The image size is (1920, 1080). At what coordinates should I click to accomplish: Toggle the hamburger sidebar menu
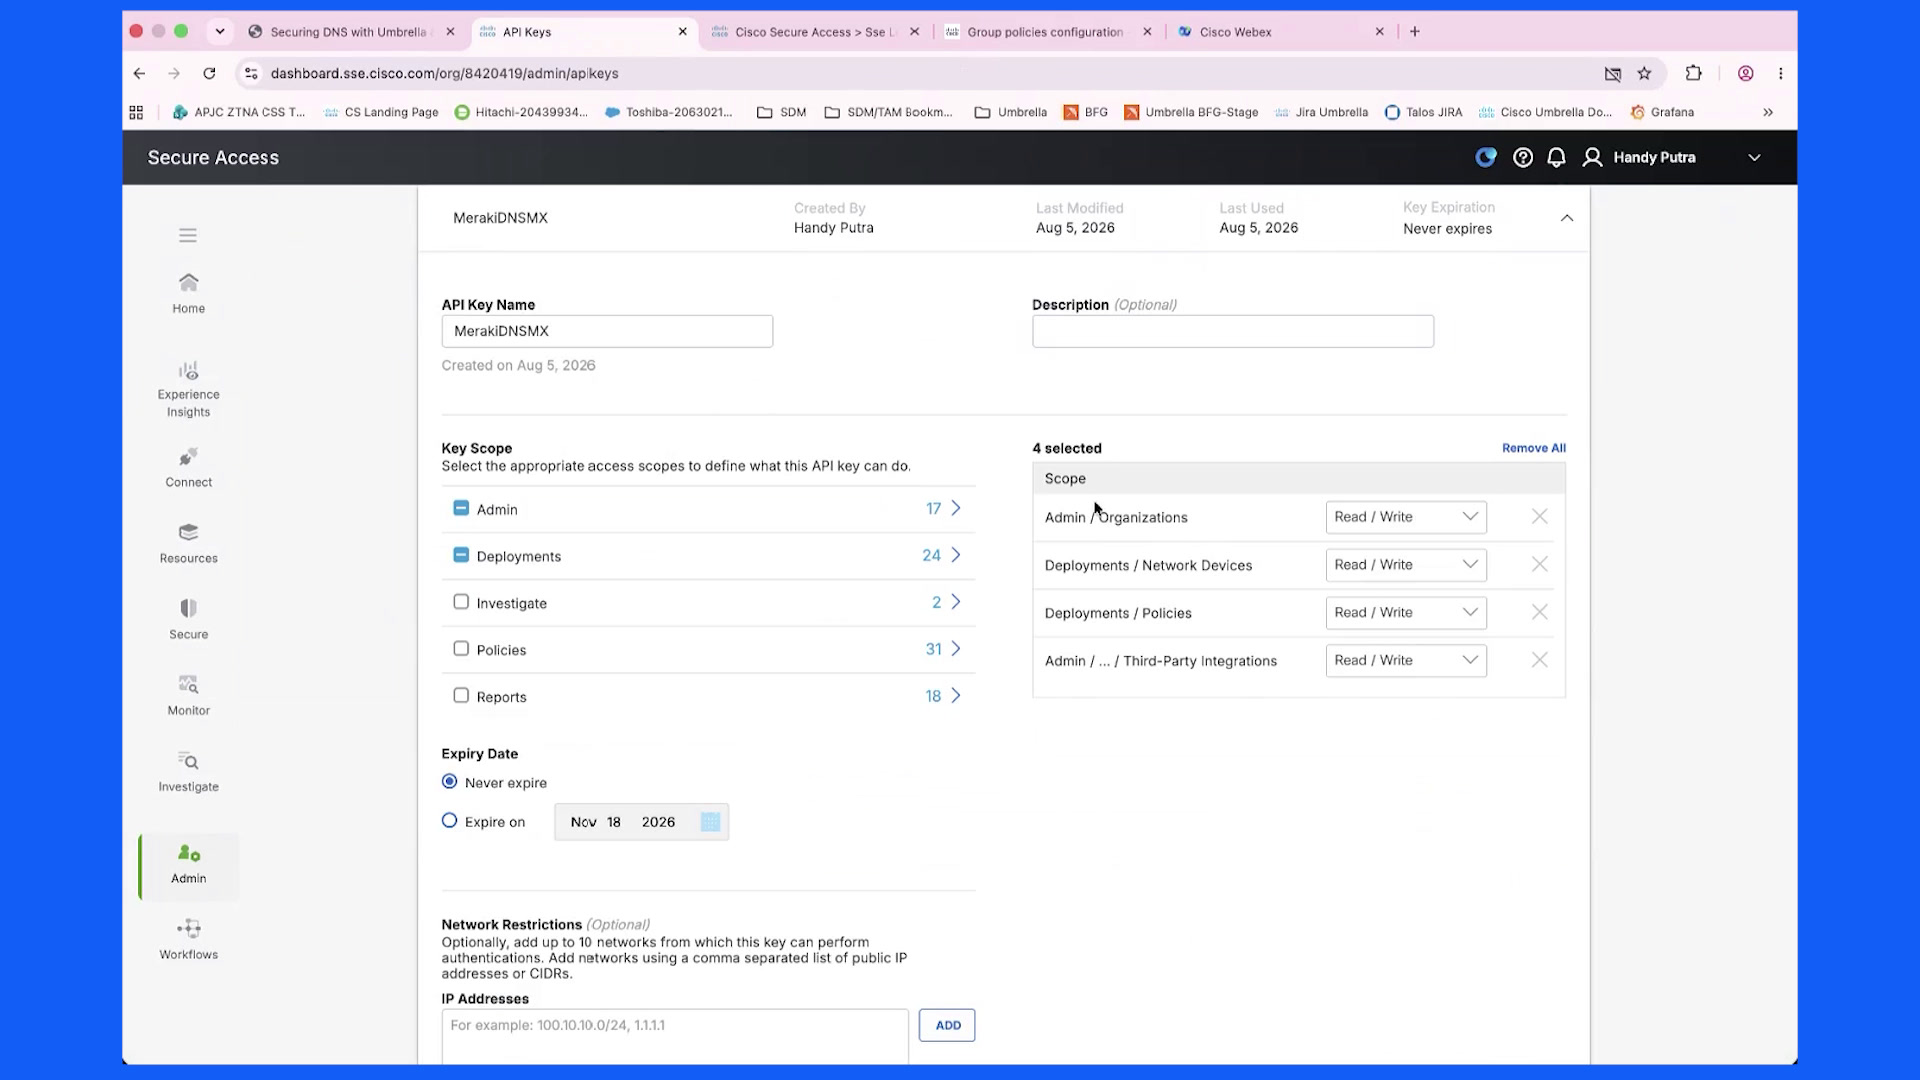[x=188, y=235]
